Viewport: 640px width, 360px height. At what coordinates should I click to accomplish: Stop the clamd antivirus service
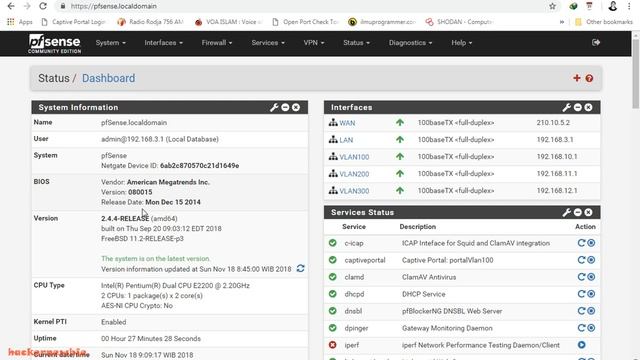[591, 277]
